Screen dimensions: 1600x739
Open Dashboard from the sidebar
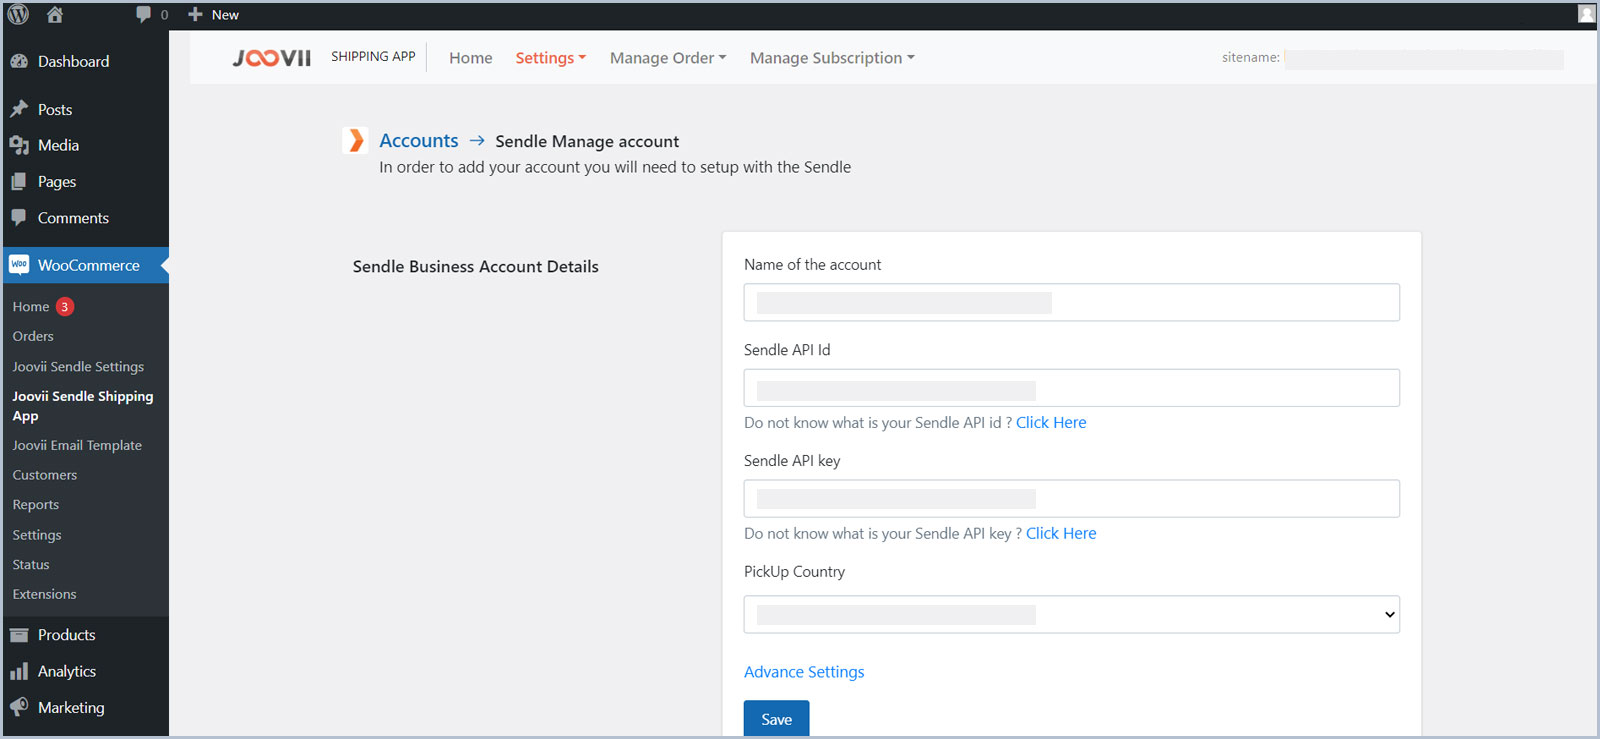73,61
